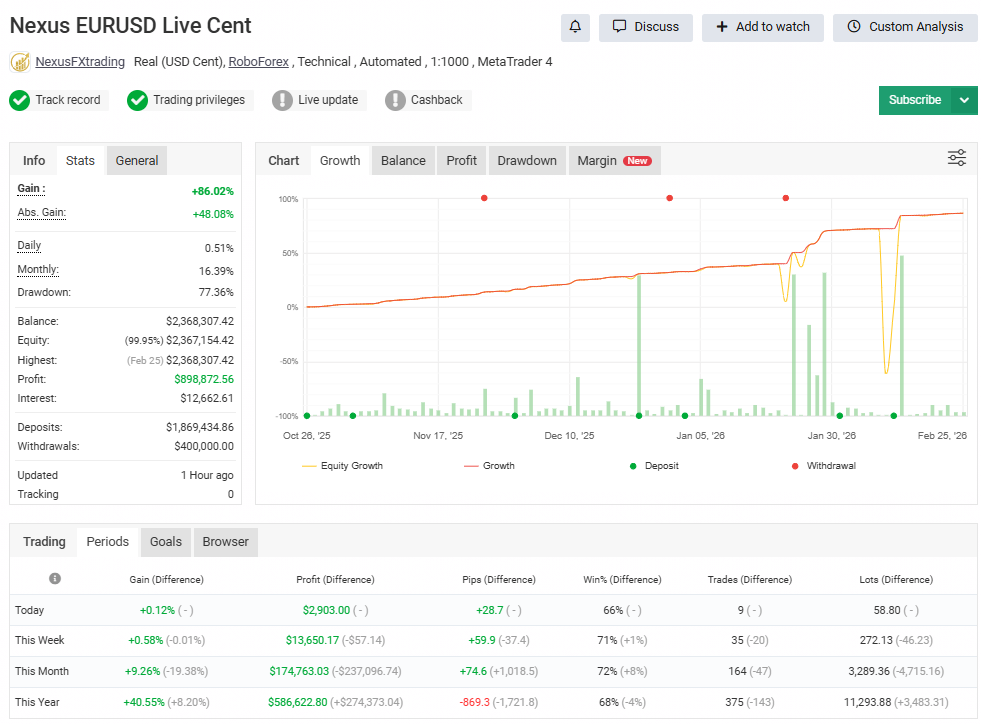Select the Drawdown chart tab
Viewport: 981px width, 724px height.
[x=526, y=160]
